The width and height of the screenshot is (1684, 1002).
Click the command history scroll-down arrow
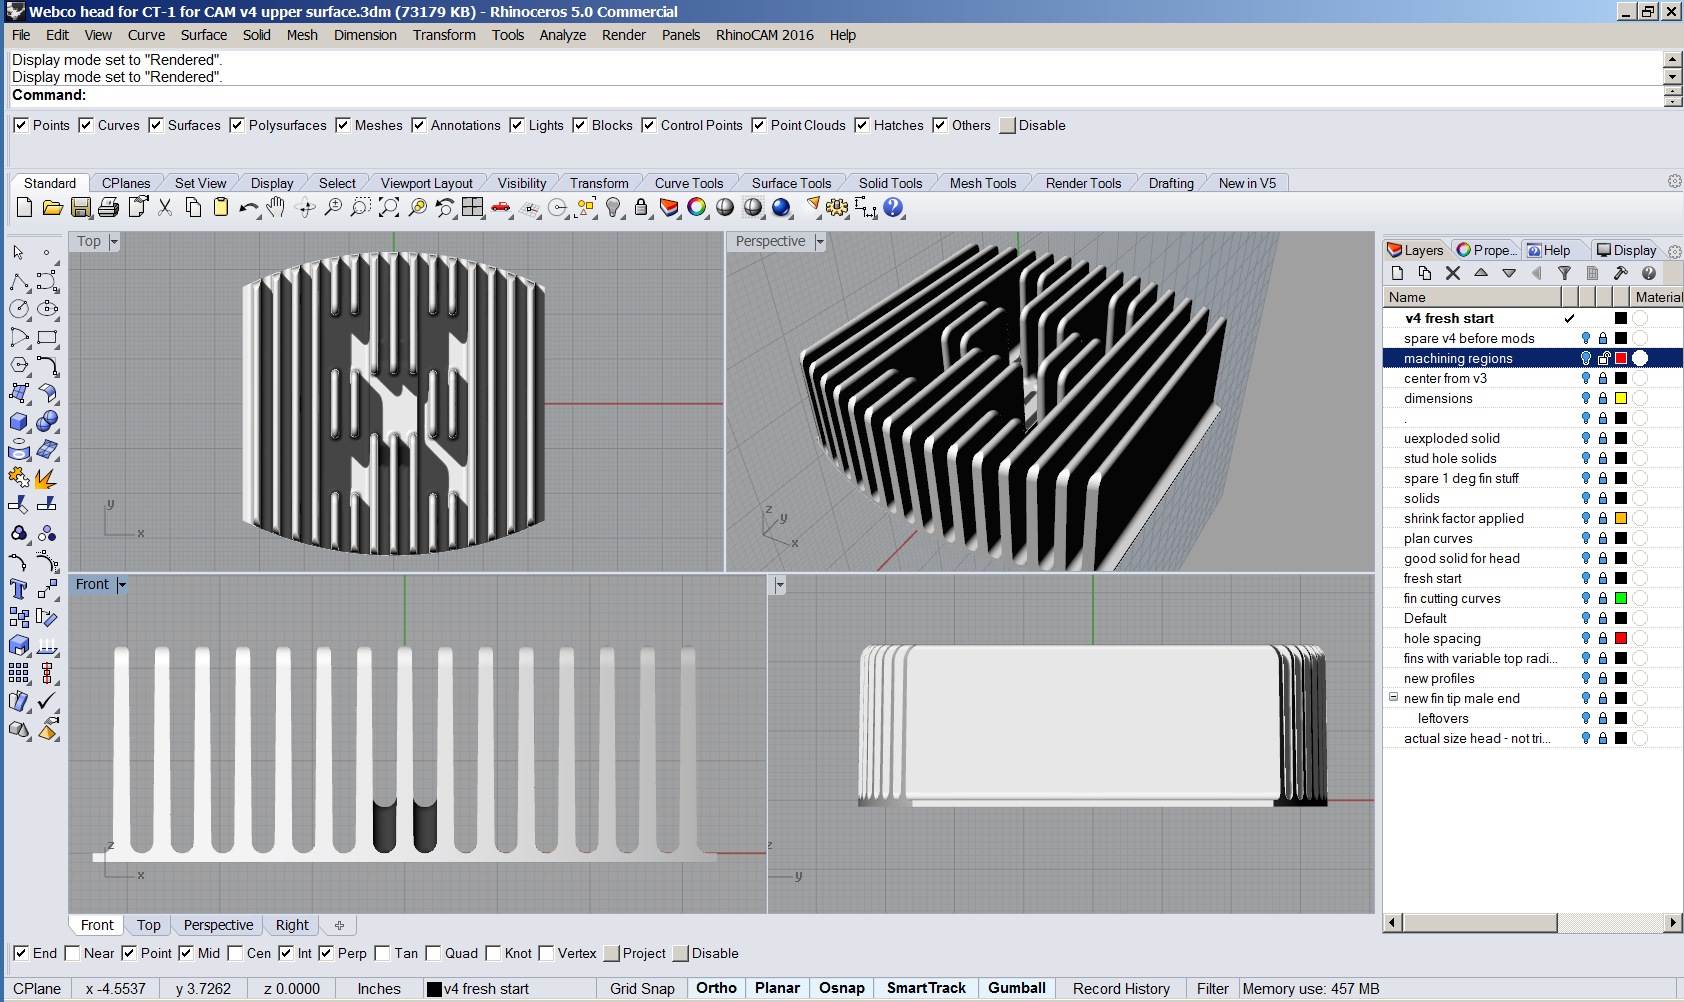point(1672,77)
